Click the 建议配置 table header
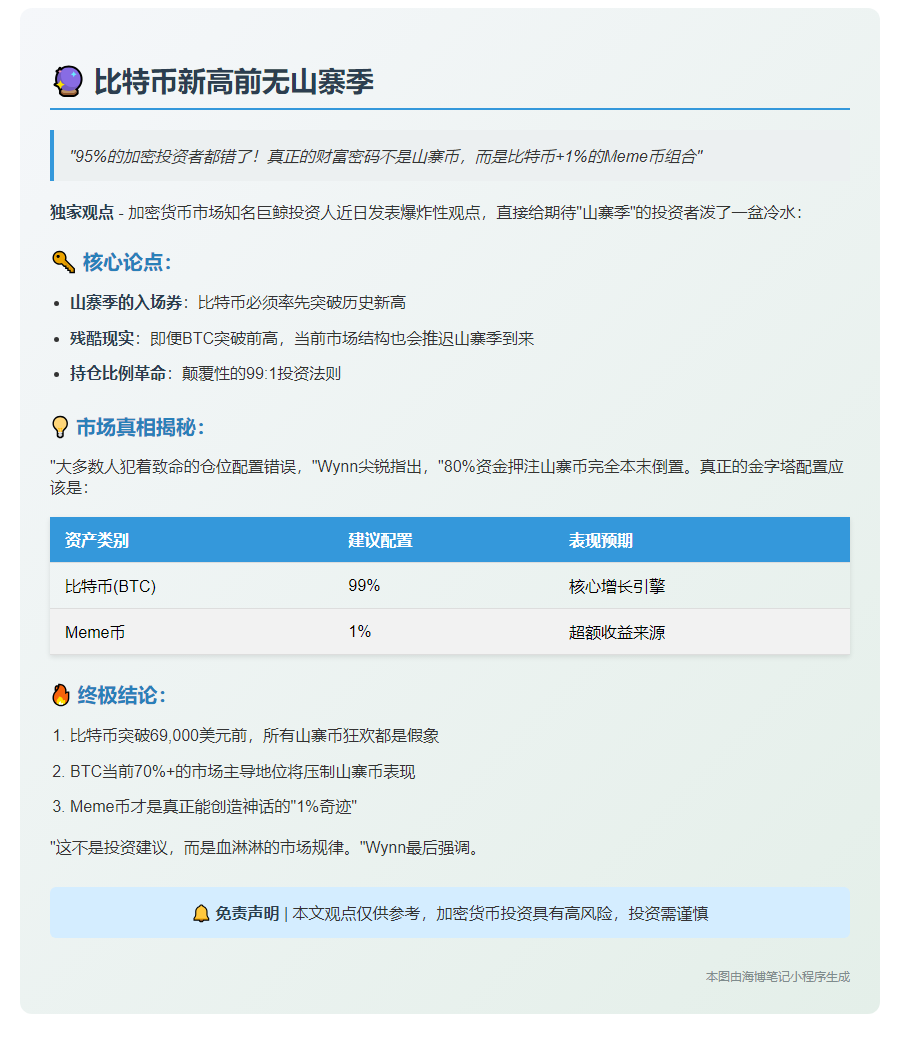Screen dimensions: 900x1045 [380, 540]
